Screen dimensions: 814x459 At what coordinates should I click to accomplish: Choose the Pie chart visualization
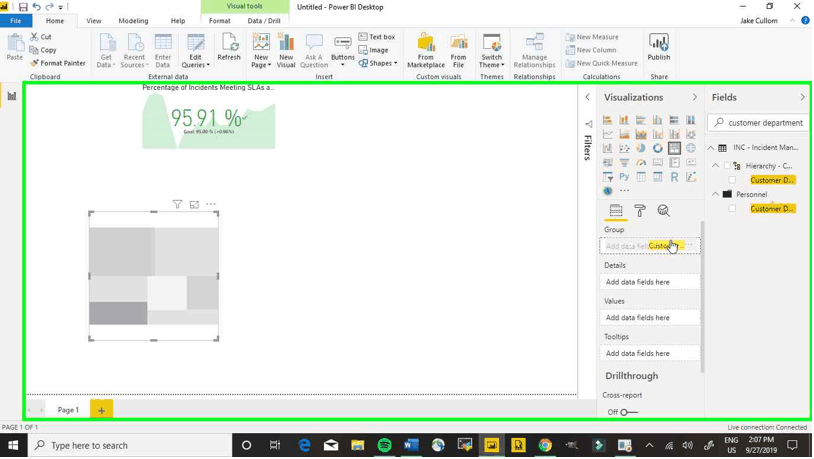pyautogui.click(x=641, y=148)
